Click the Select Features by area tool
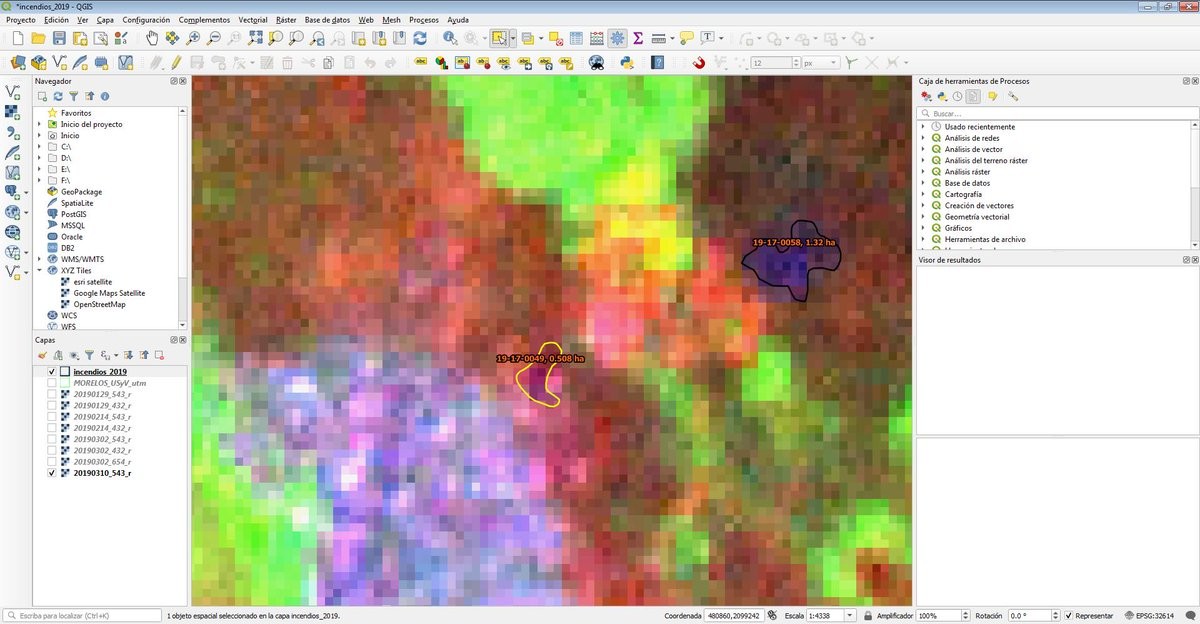 [x=498, y=38]
